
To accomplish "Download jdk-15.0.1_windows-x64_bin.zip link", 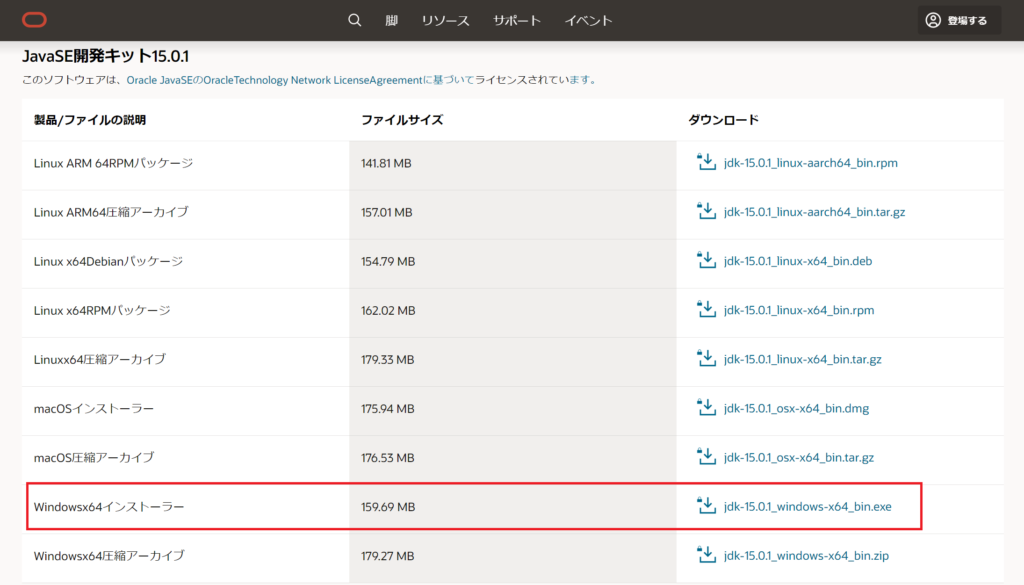I will (x=806, y=555).
